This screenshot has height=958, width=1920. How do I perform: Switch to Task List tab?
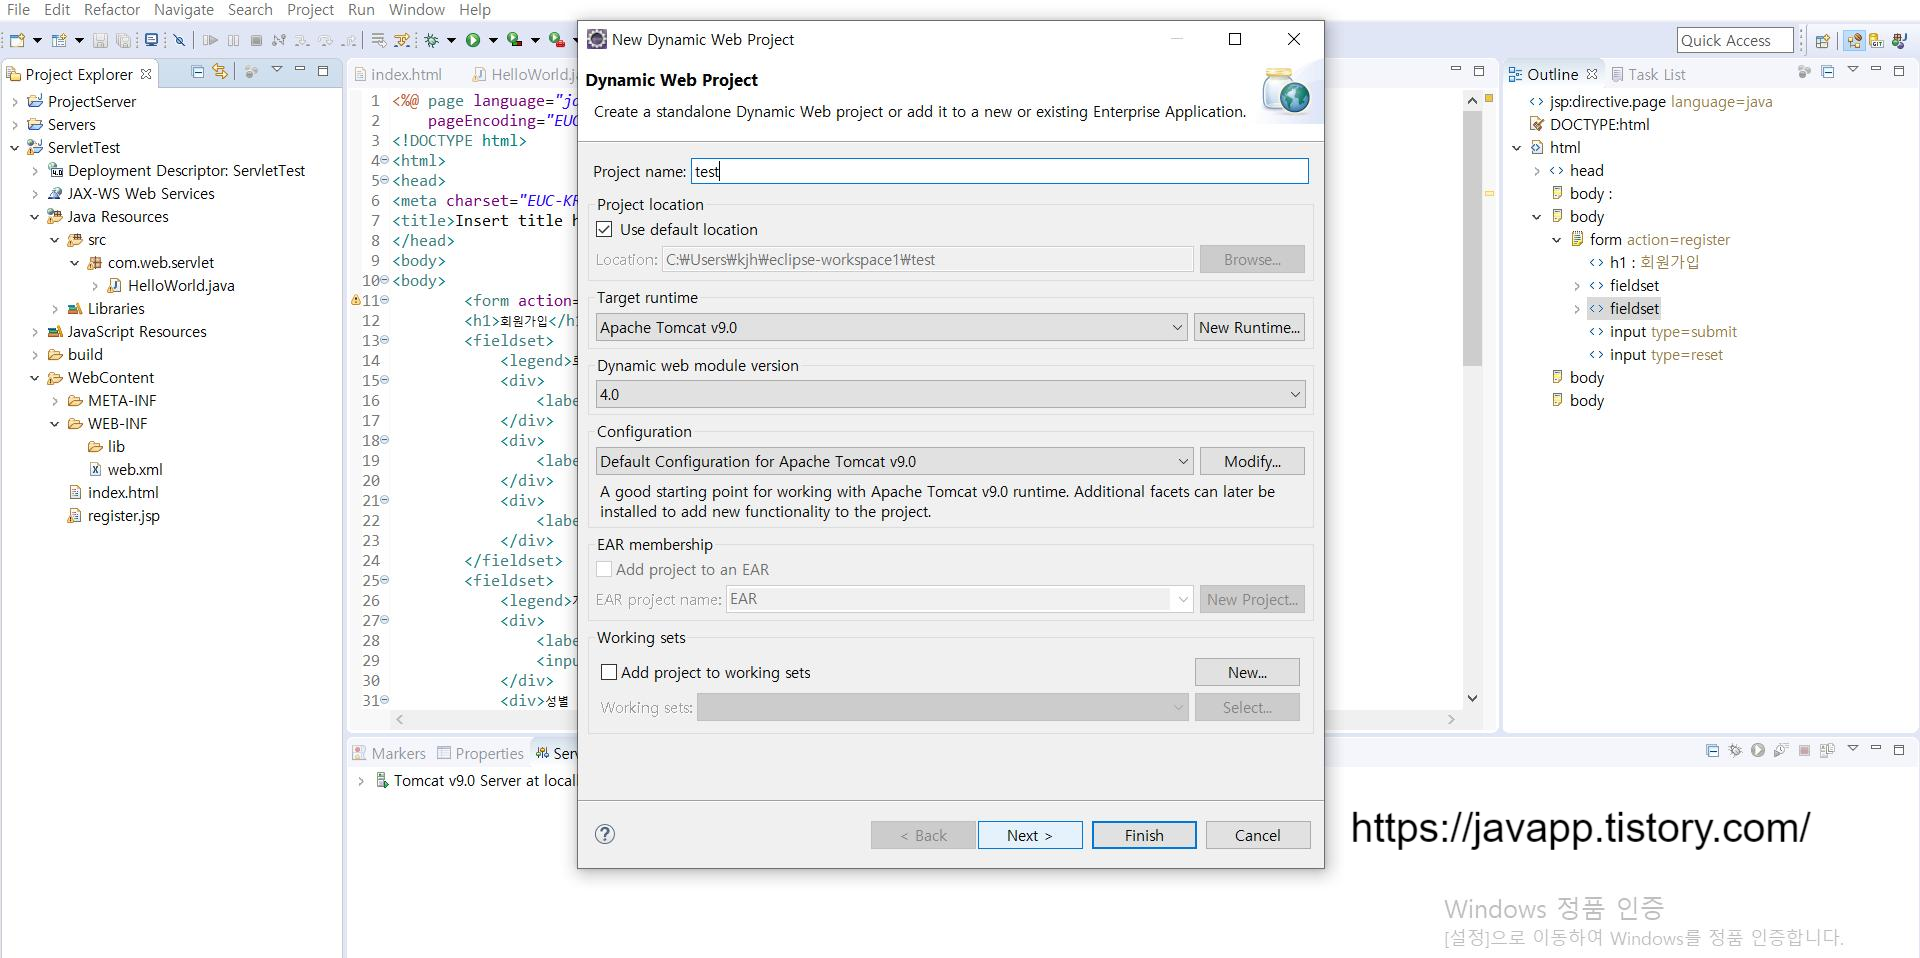point(1648,74)
